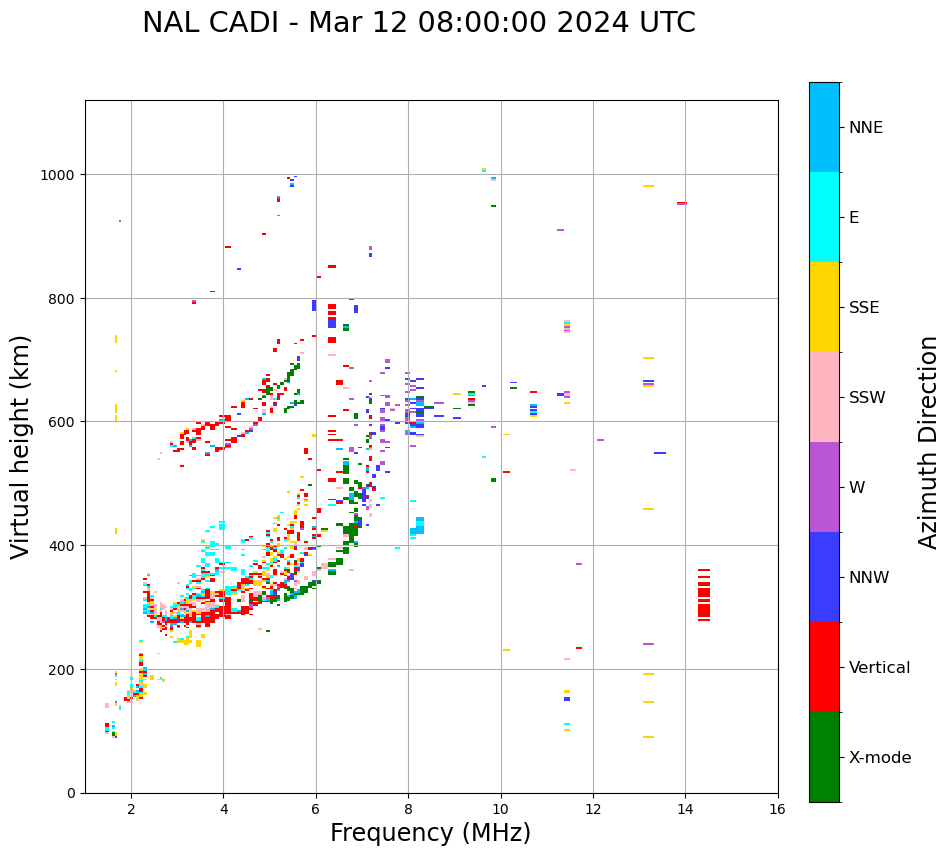The width and height of the screenshot is (951, 856).
Task: Click the Frequency (MHz) x-axis label
Action: coord(430,833)
